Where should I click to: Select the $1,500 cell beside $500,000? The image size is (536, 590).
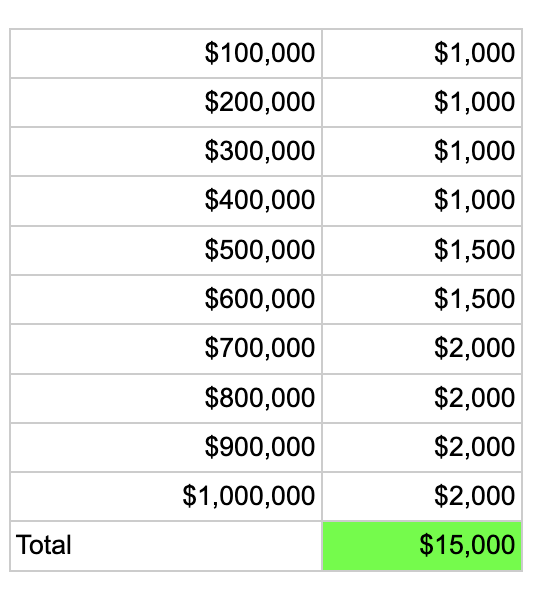coord(422,251)
